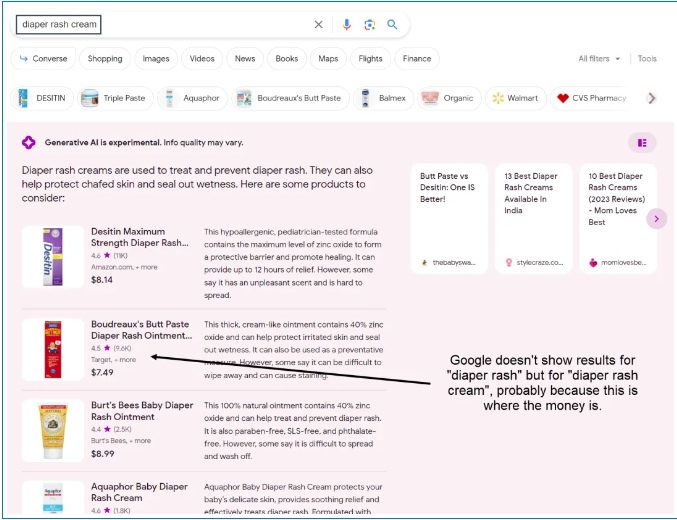This screenshot has width=677, height=520.
Task: Switch to the Videos tab
Action: point(202,59)
